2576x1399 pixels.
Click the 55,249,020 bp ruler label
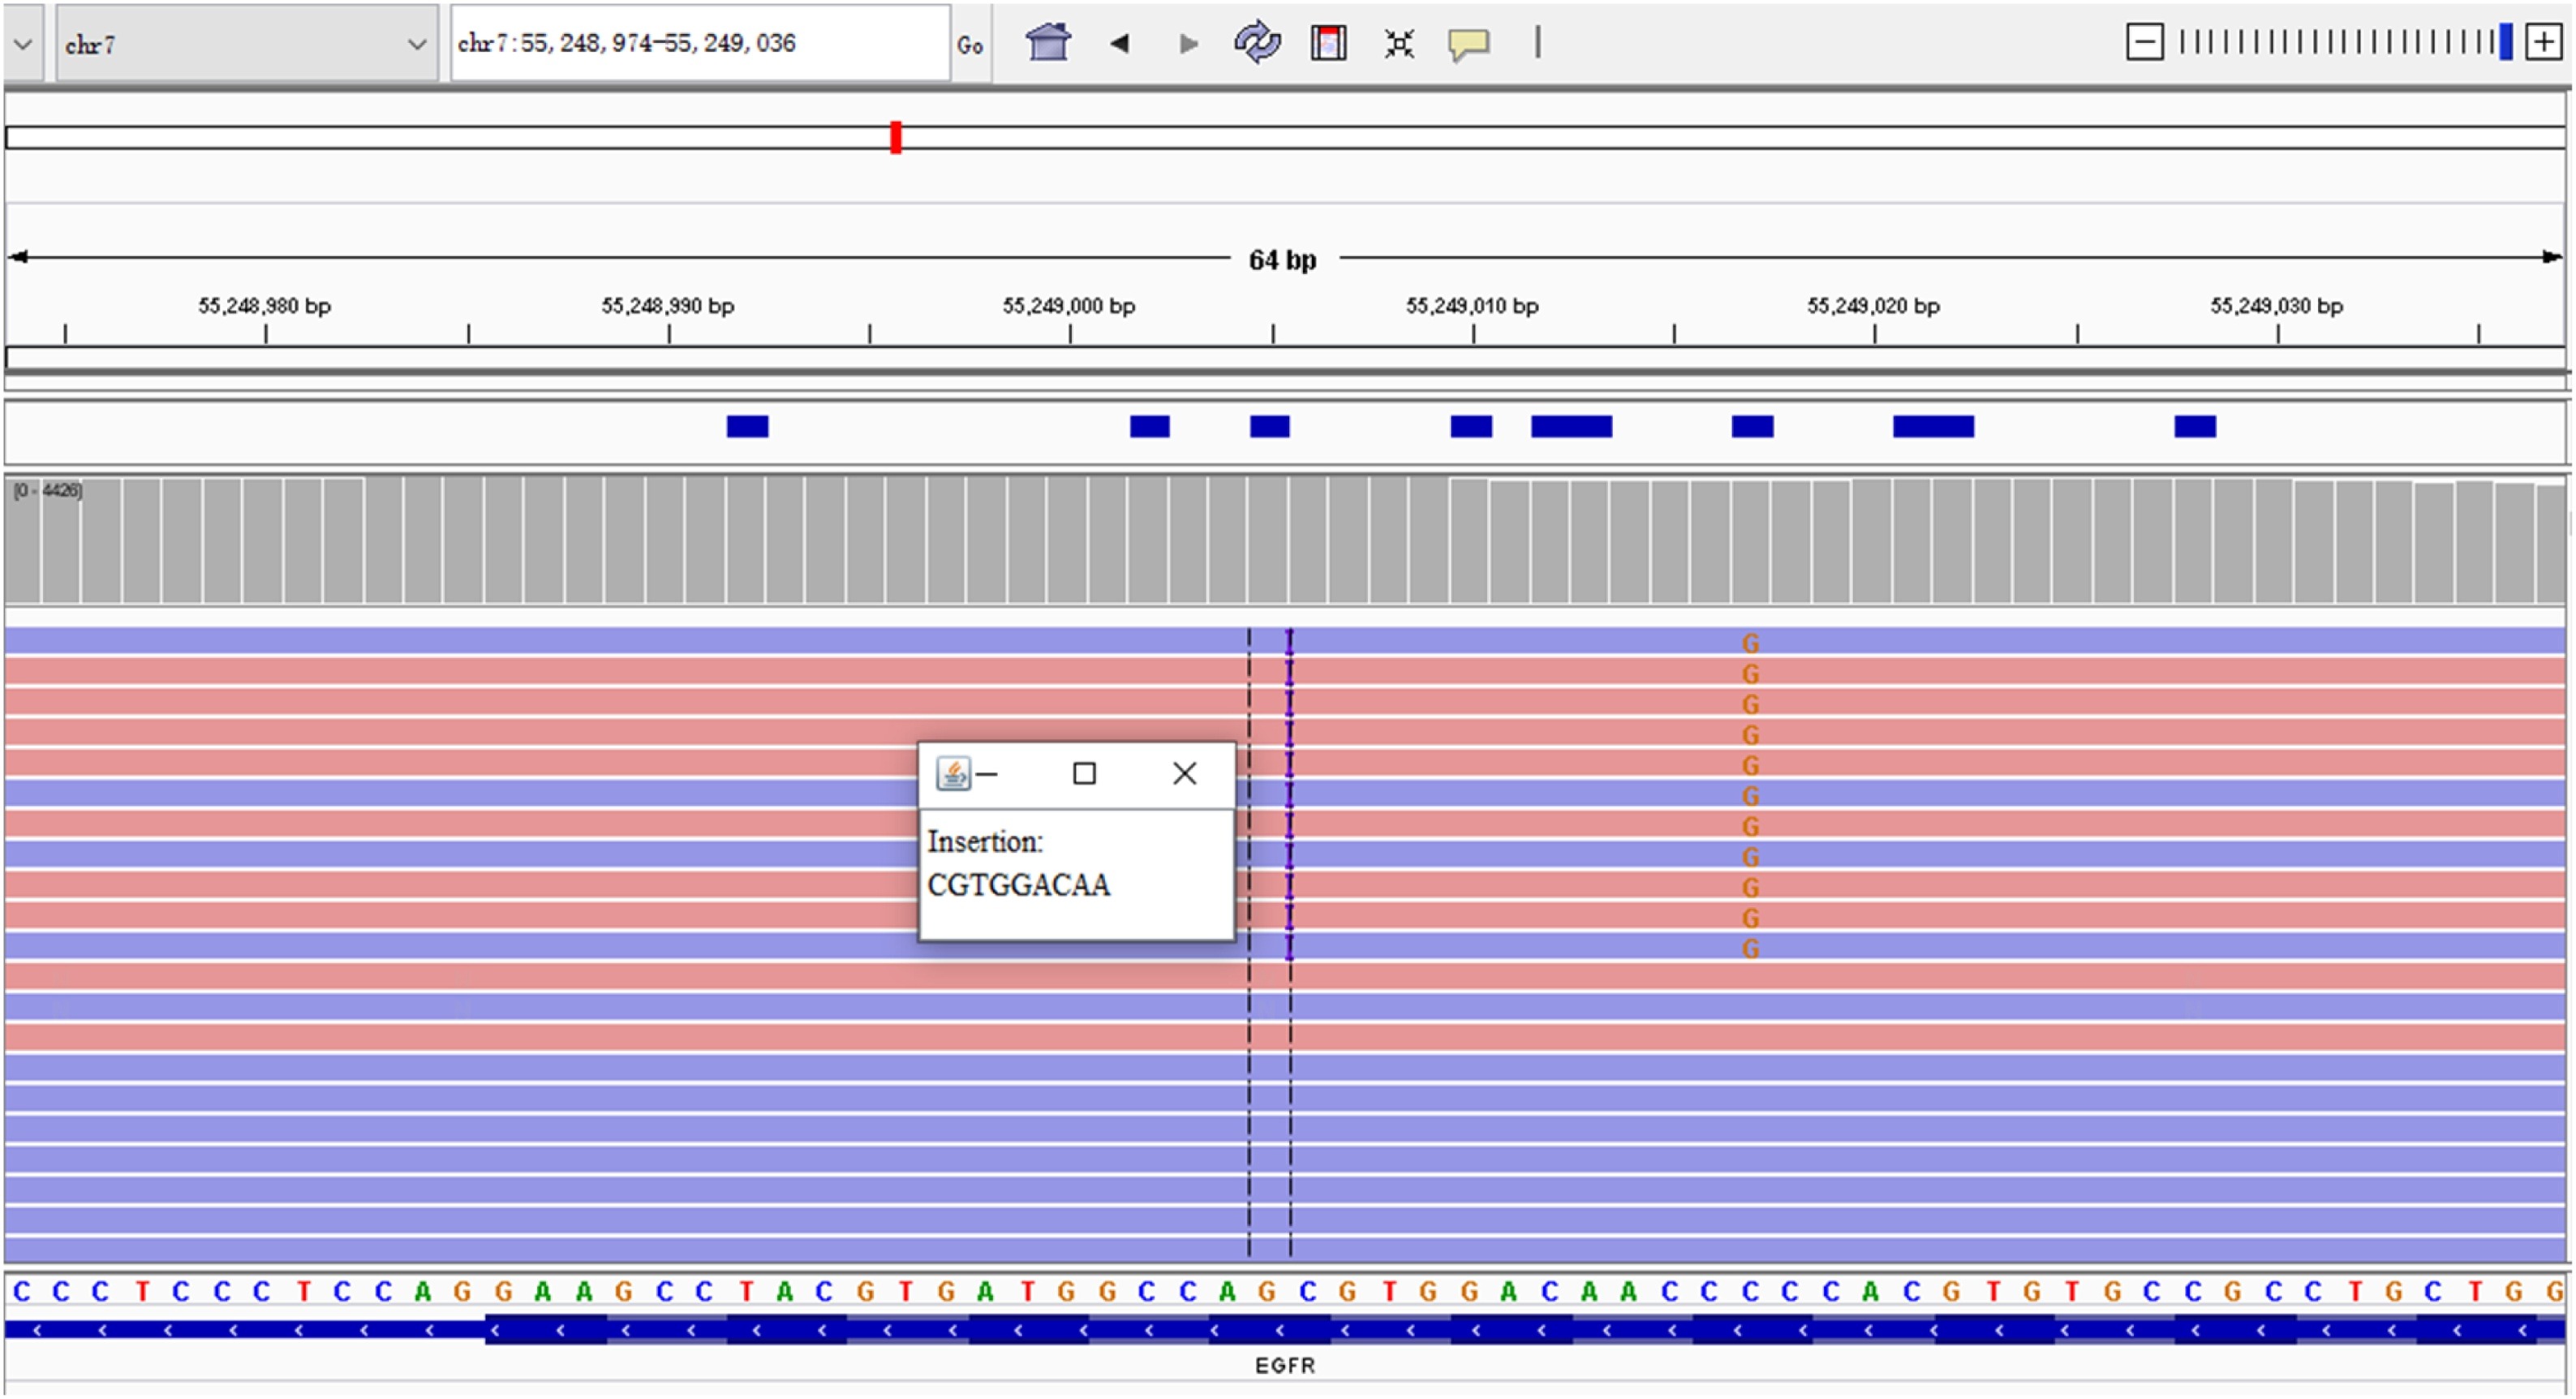[x=1873, y=306]
